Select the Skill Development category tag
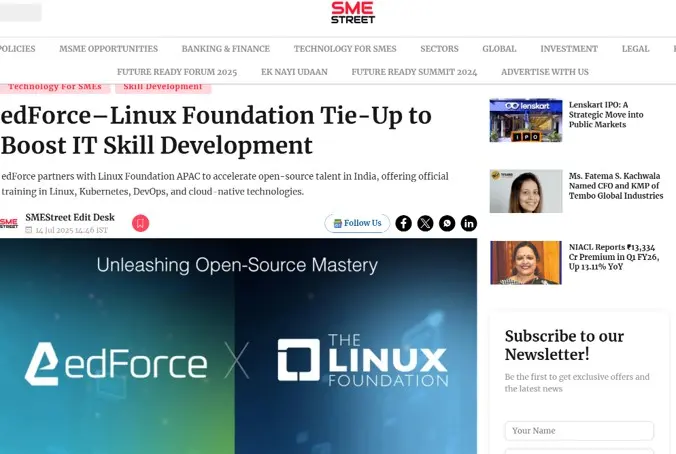This screenshot has height=454, width=676. (x=163, y=88)
